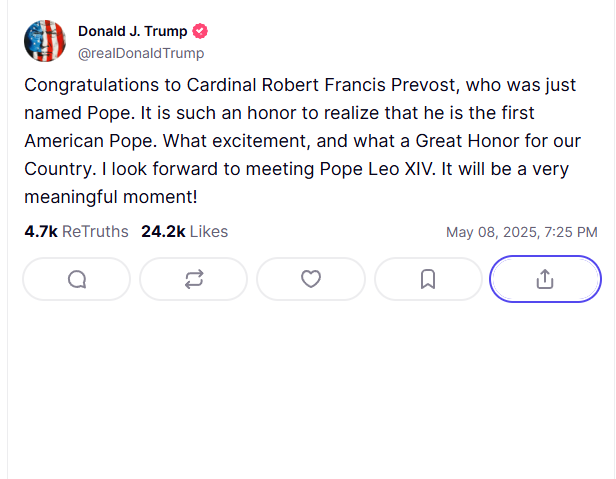Screen dimensions: 616x479
Task: Click the word ReTruths beside the count
Action: (x=95, y=232)
